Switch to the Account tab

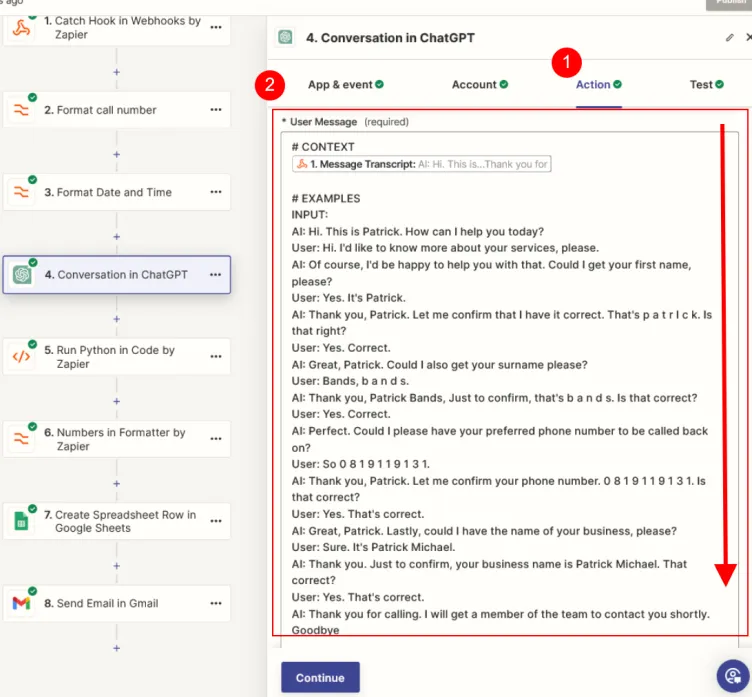pos(480,85)
